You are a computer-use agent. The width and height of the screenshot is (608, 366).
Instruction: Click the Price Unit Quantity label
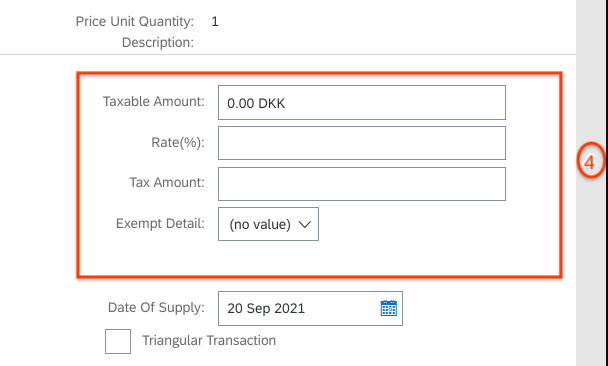point(135,22)
